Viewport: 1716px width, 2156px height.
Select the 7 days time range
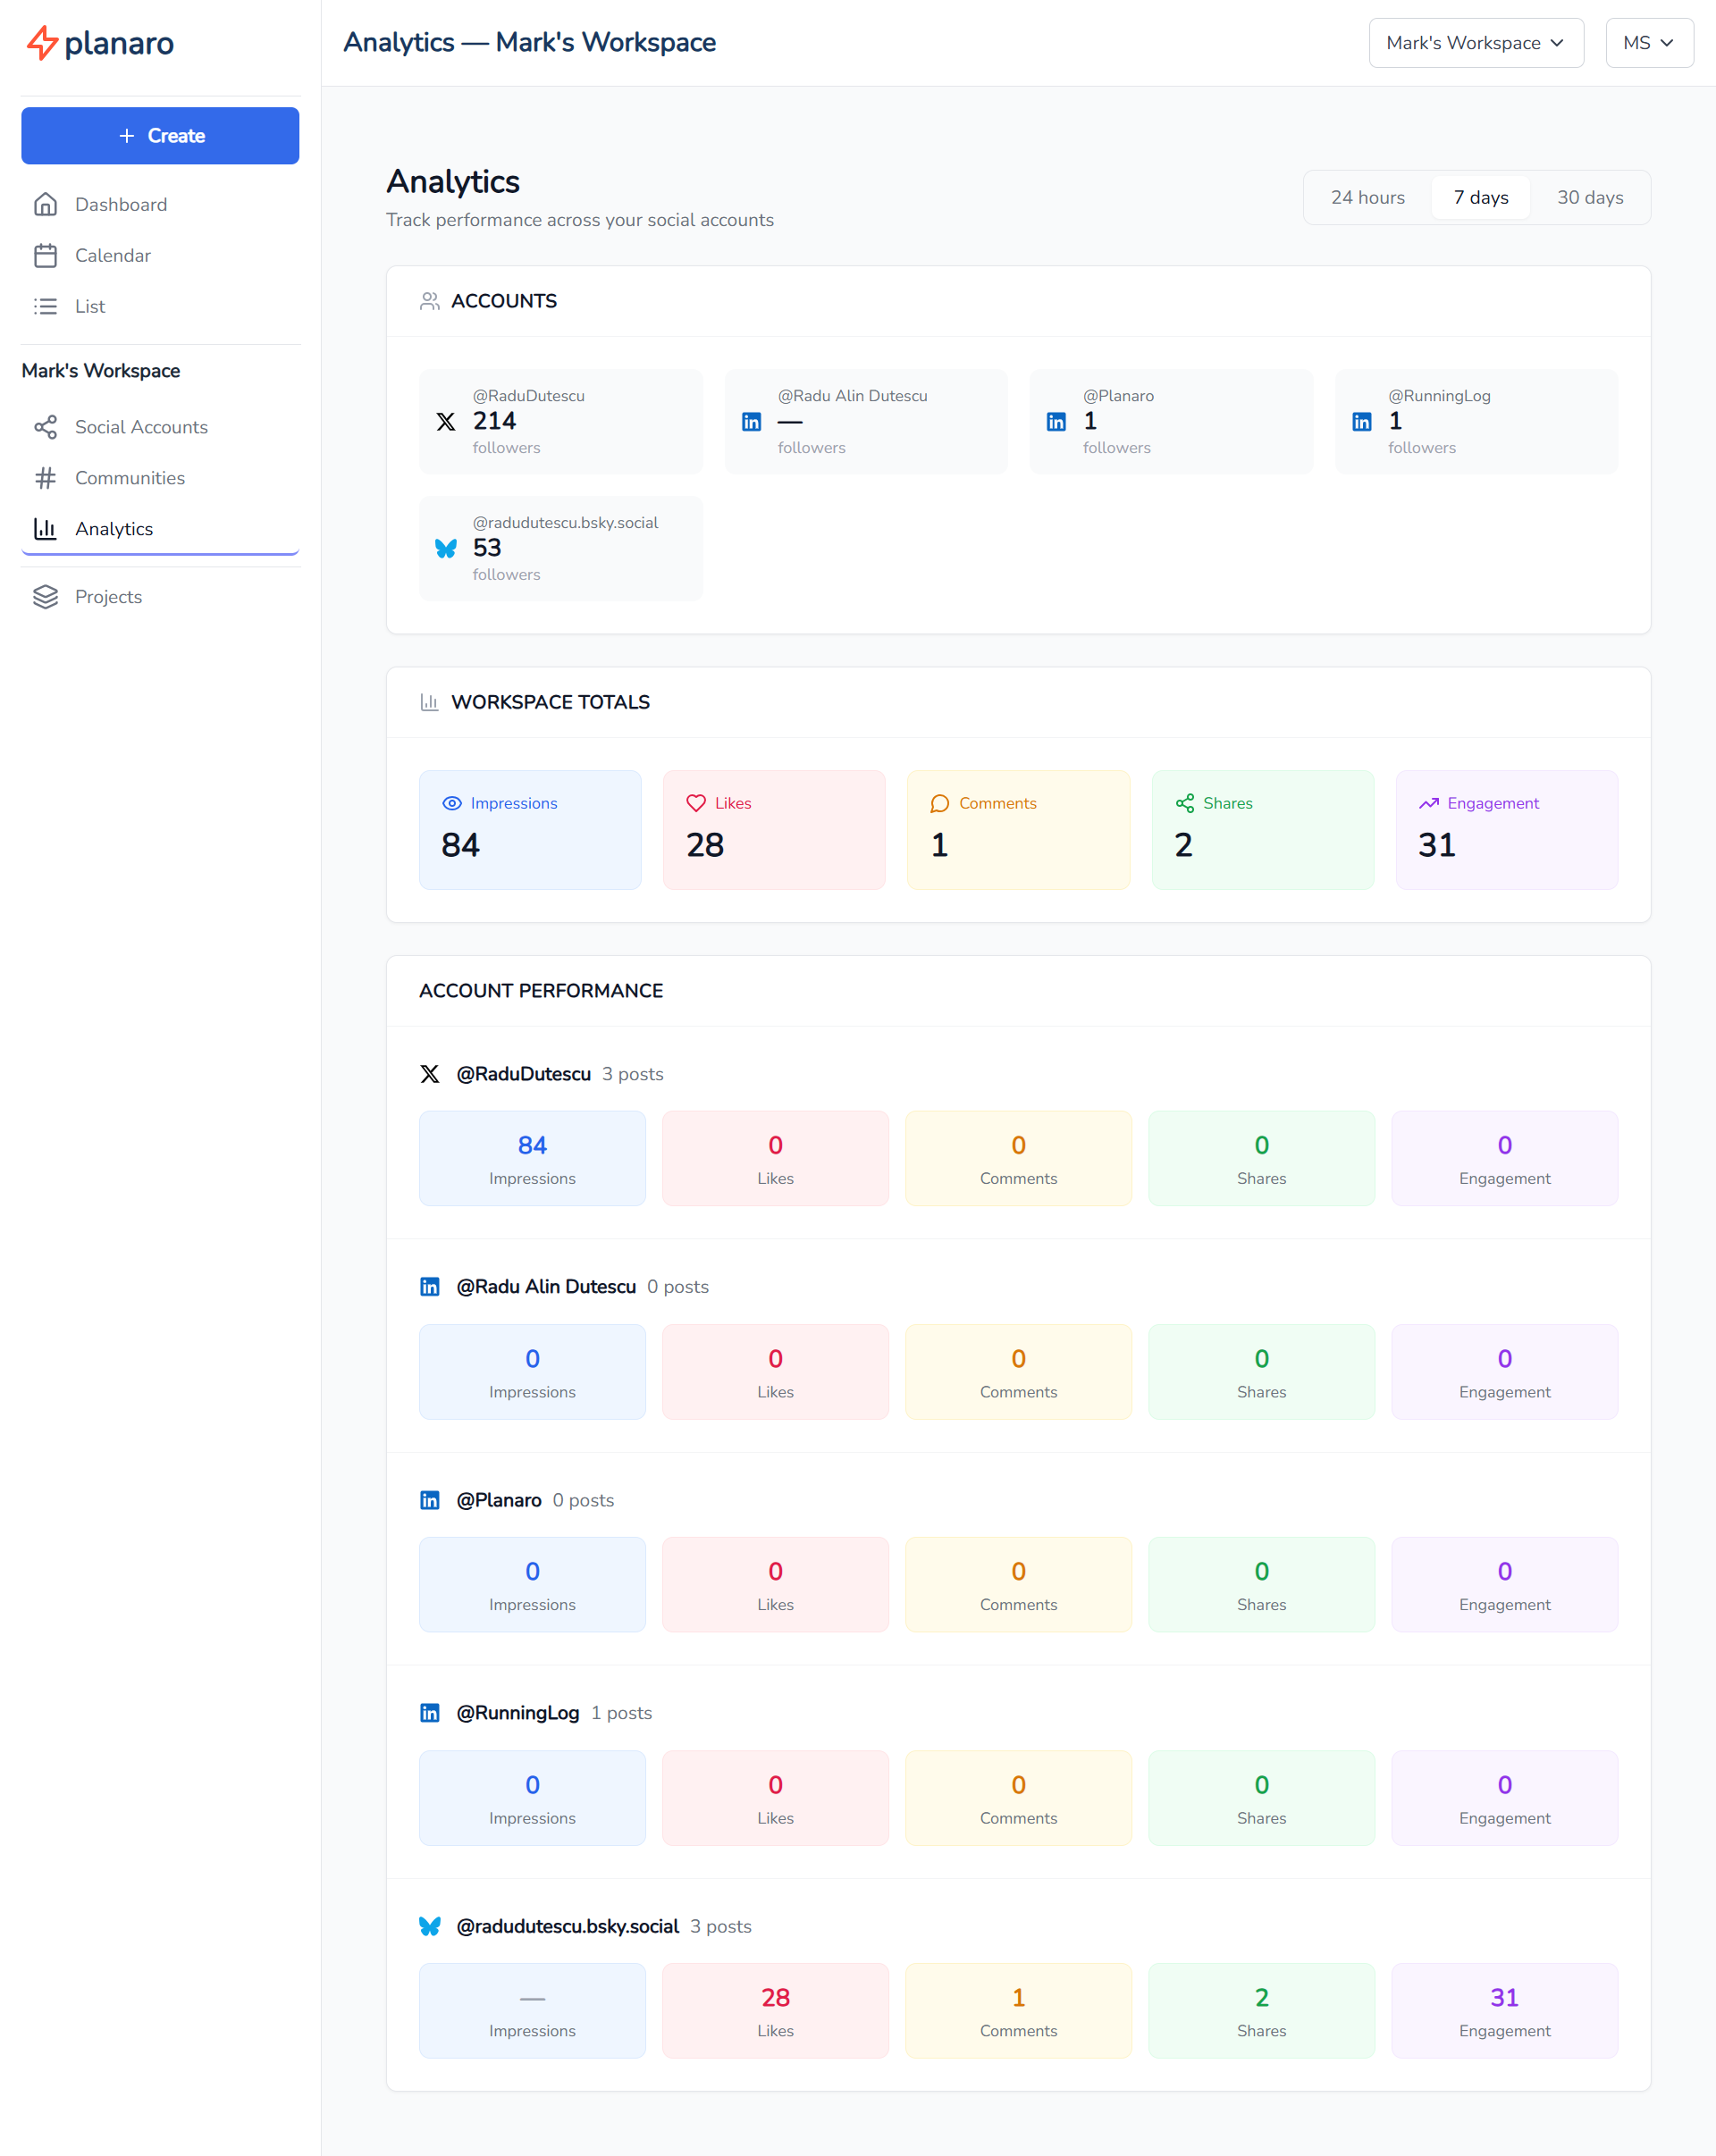click(x=1481, y=197)
